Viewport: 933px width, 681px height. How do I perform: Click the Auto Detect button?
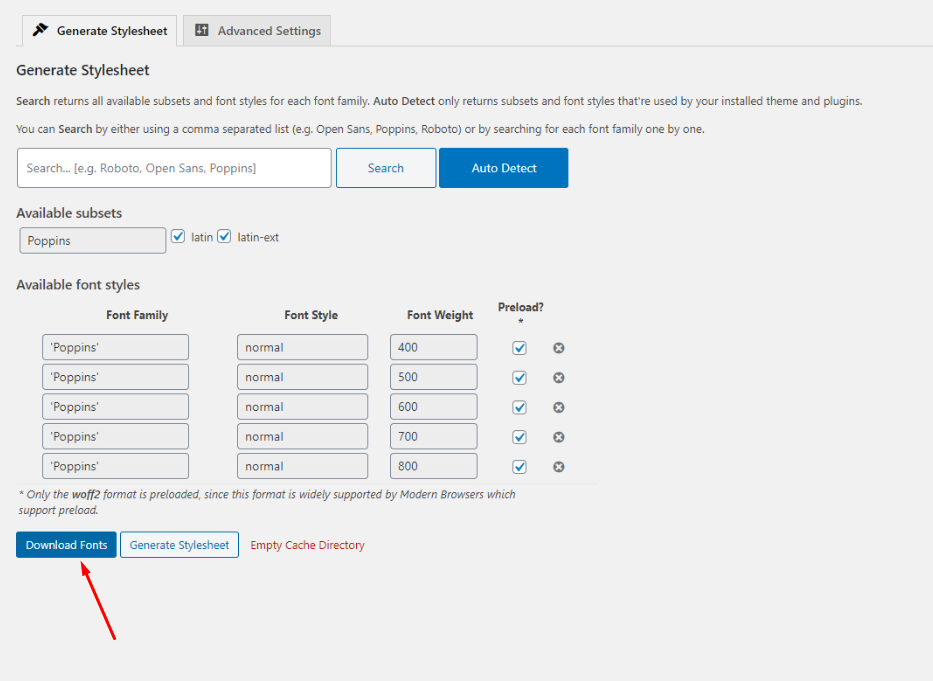(x=503, y=168)
